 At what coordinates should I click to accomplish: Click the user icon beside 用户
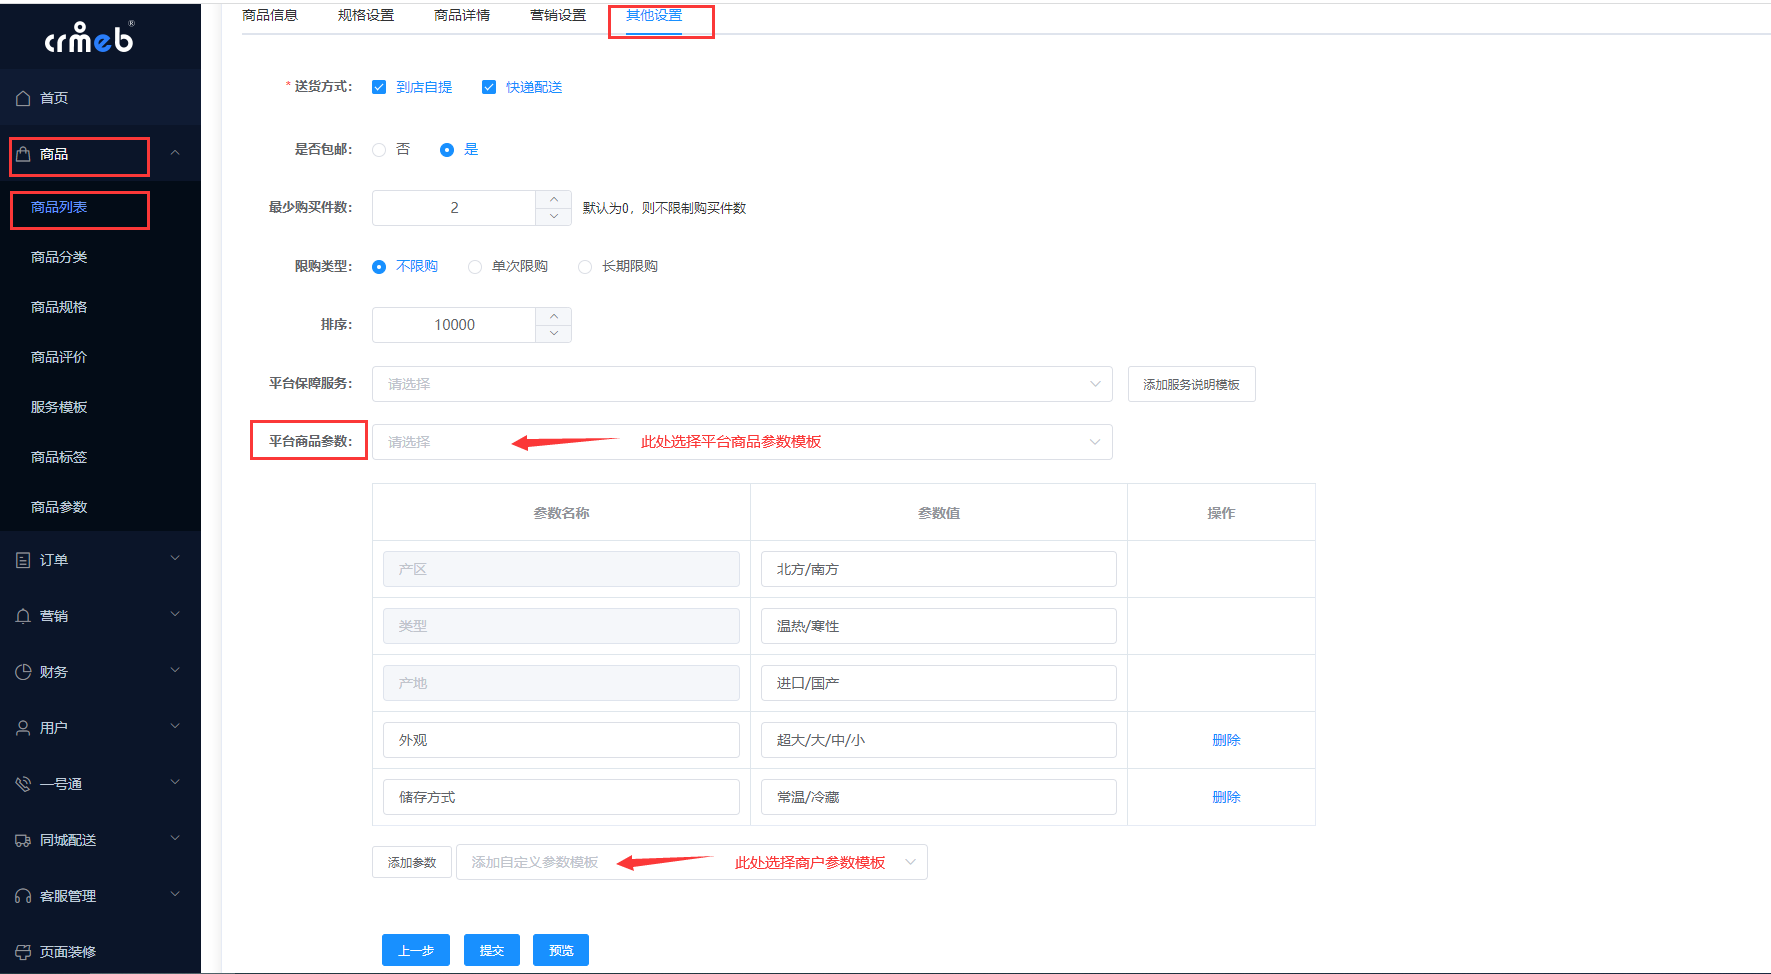[x=23, y=728]
